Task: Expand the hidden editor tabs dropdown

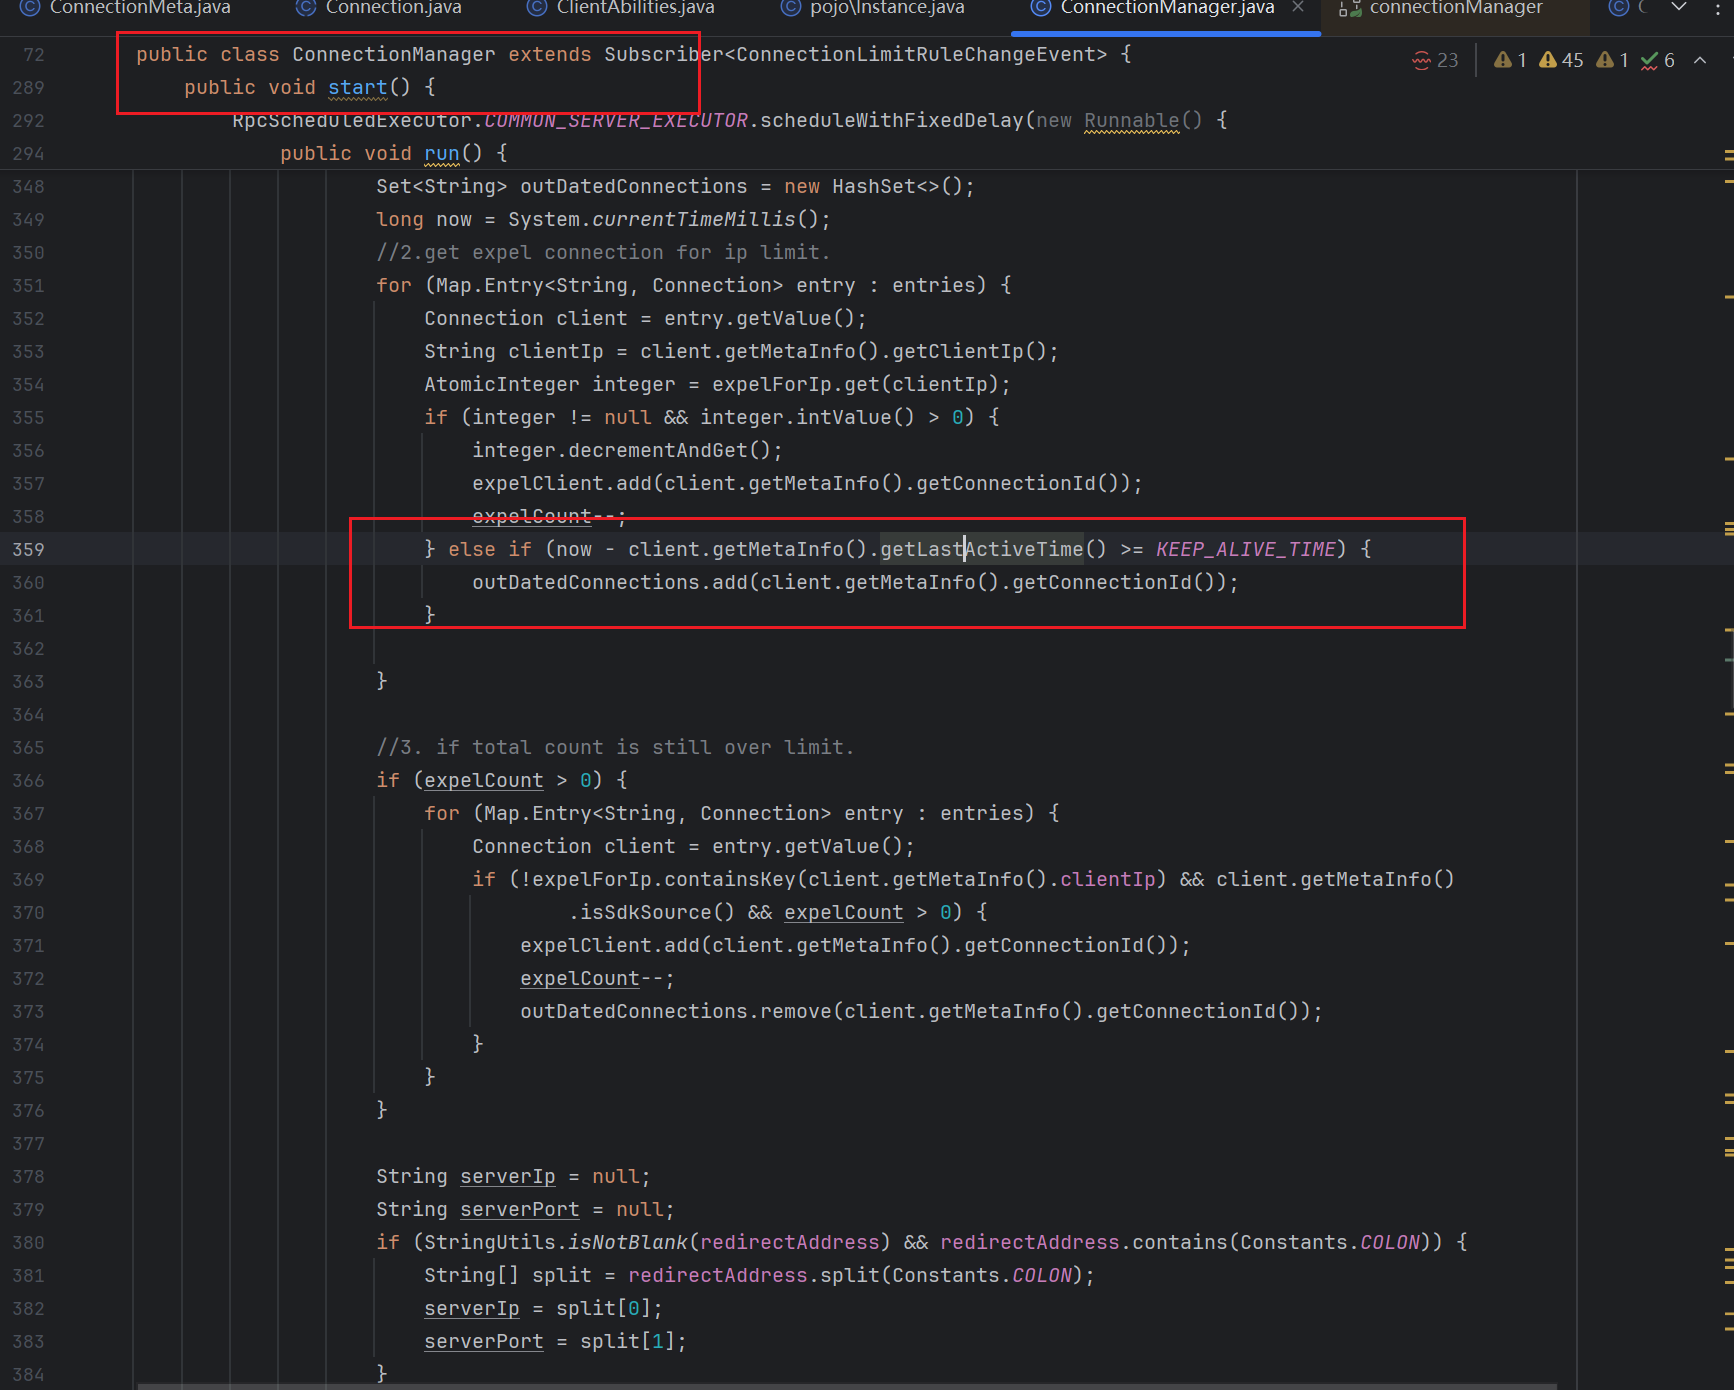Action: pos(1679,8)
